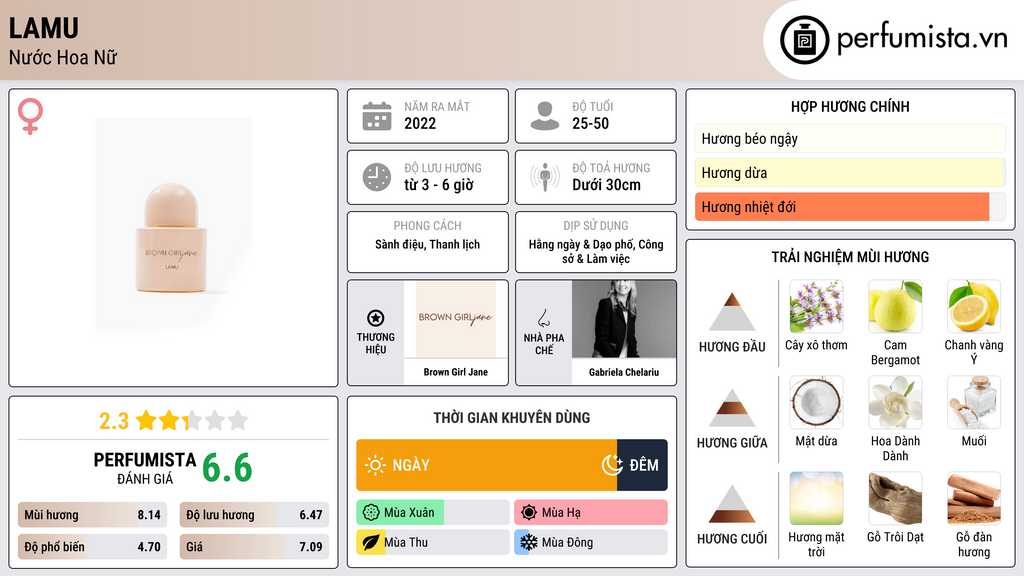Click the orange Ngày daytime bar
Viewport: 1024px width, 576px height.
point(487,465)
